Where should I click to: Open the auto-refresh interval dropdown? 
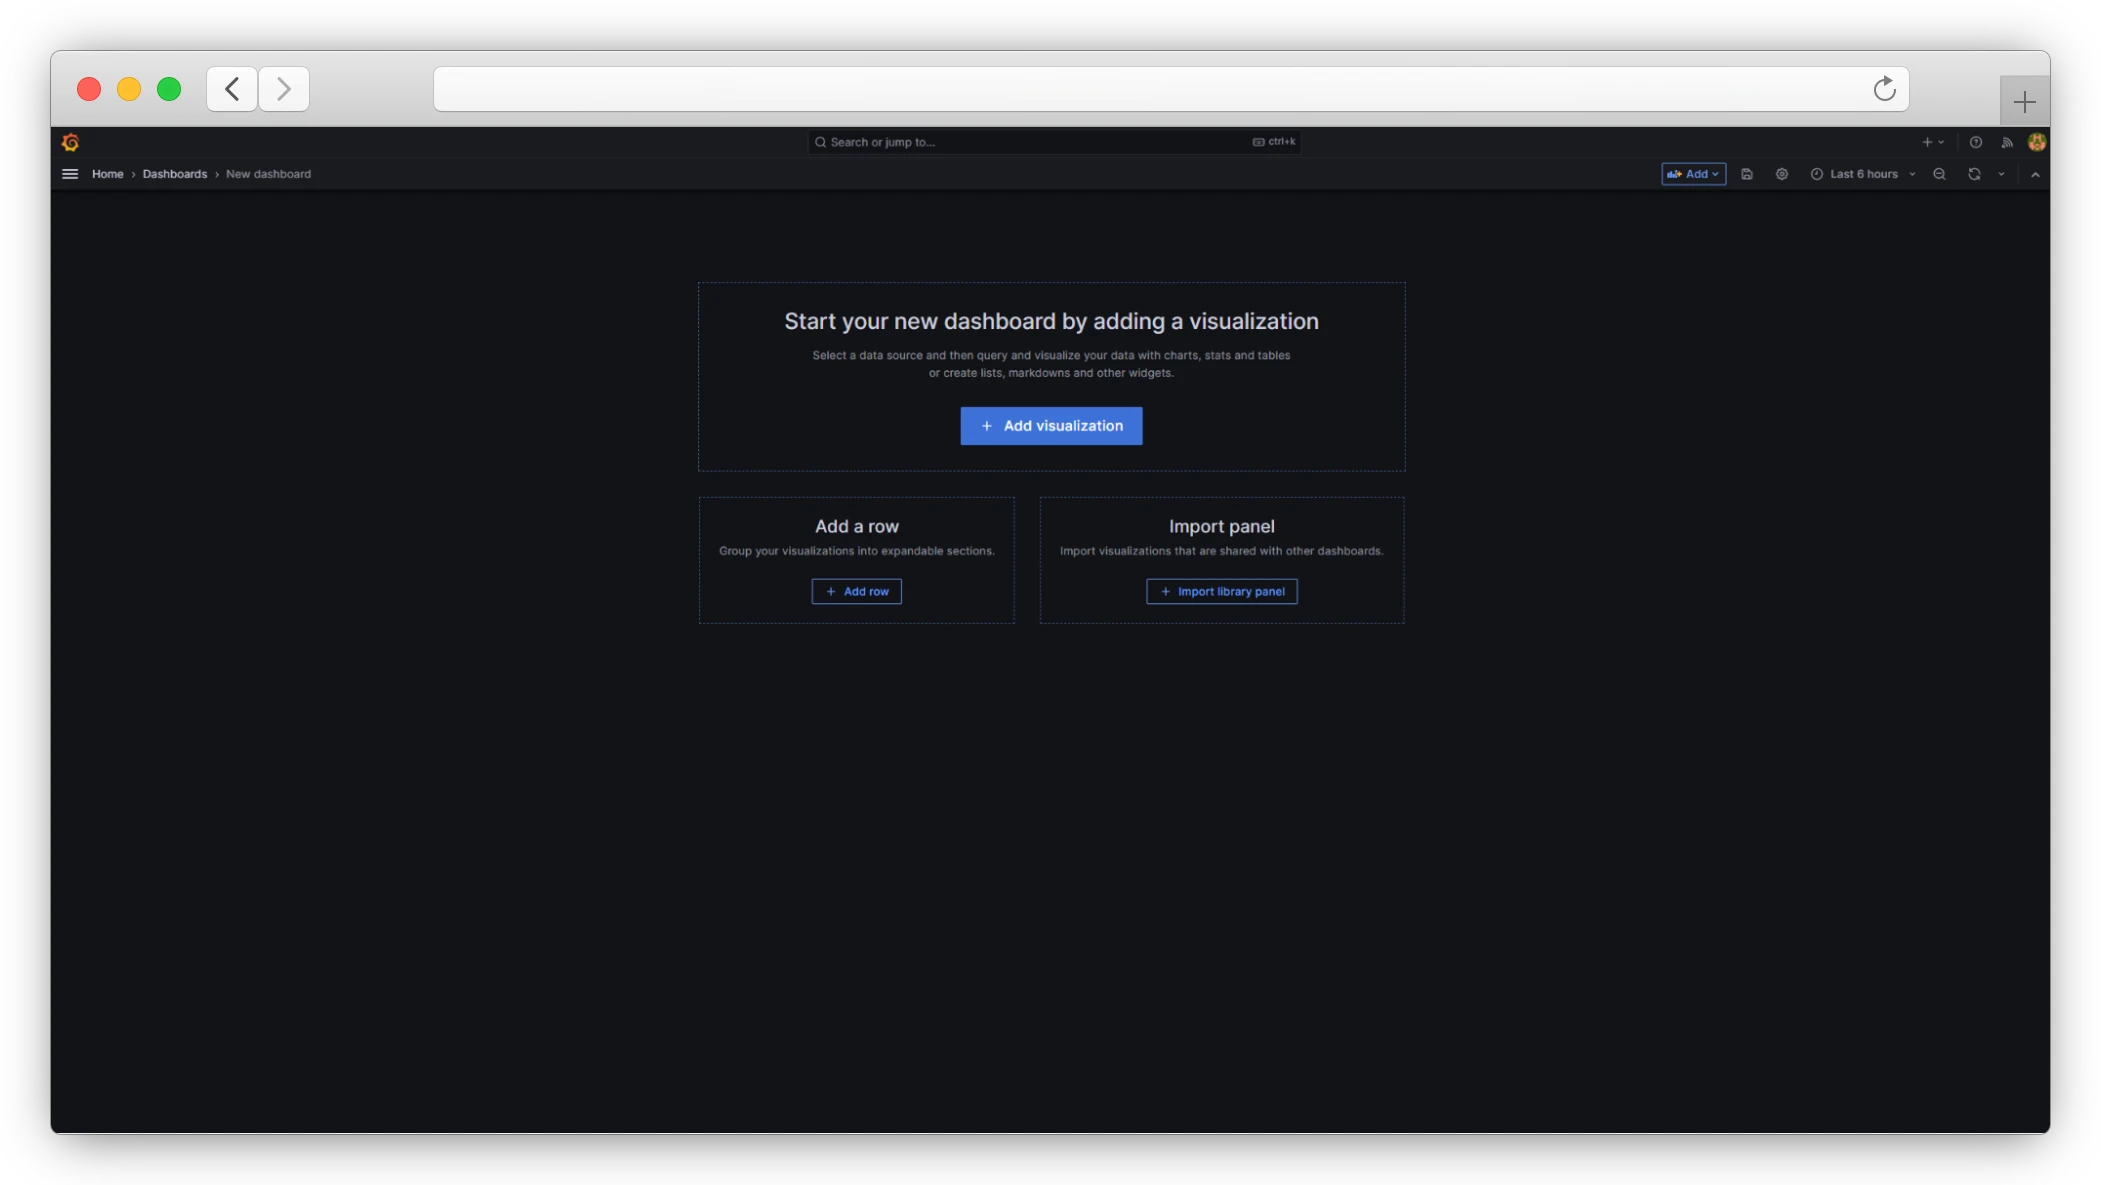pyautogui.click(x=2000, y=174)
